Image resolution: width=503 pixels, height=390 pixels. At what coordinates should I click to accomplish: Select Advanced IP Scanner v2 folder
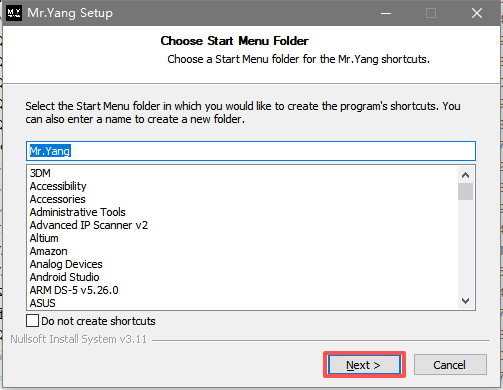[x=89, y=225]
